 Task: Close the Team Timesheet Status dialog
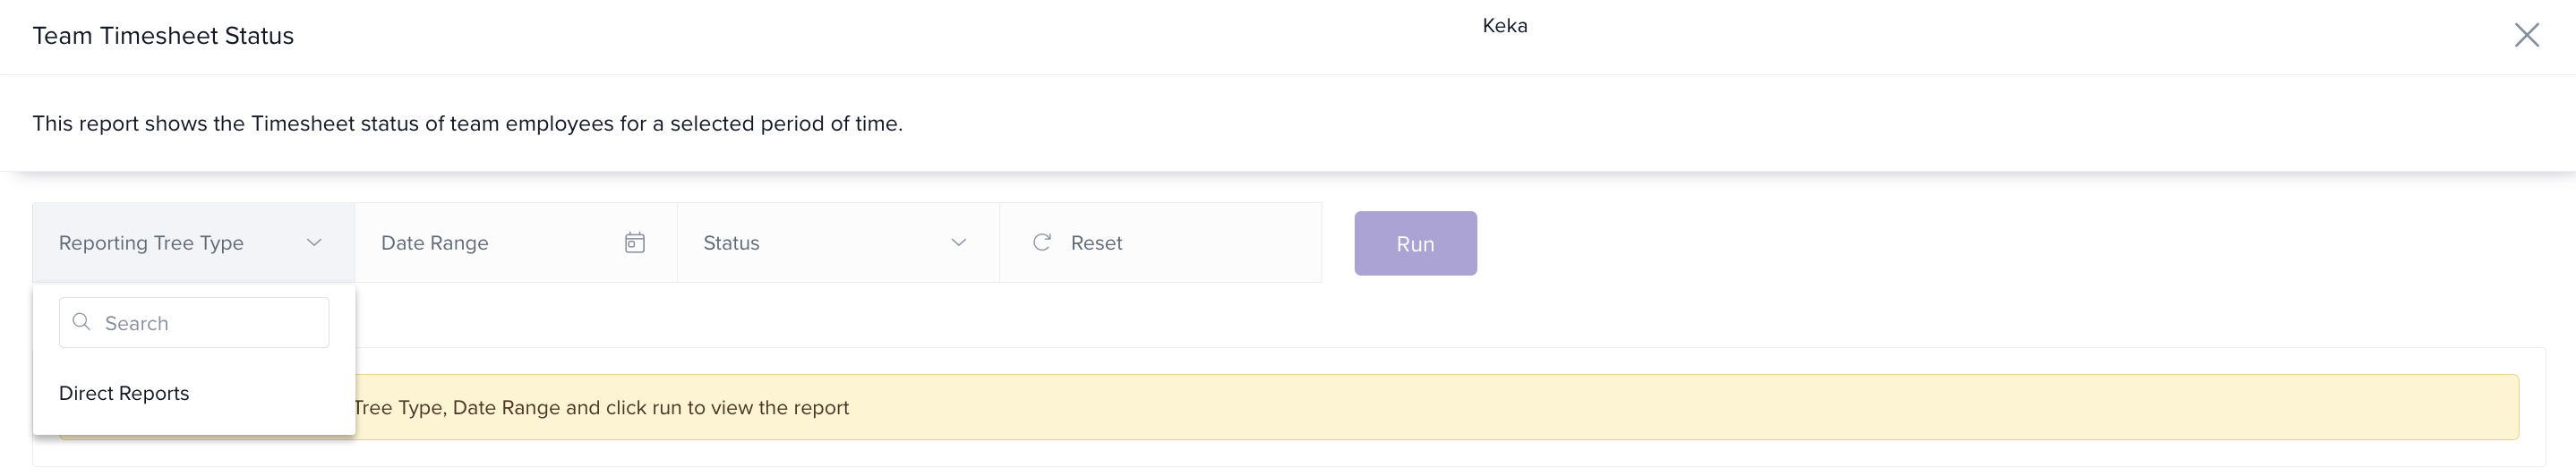[2526, 36]
